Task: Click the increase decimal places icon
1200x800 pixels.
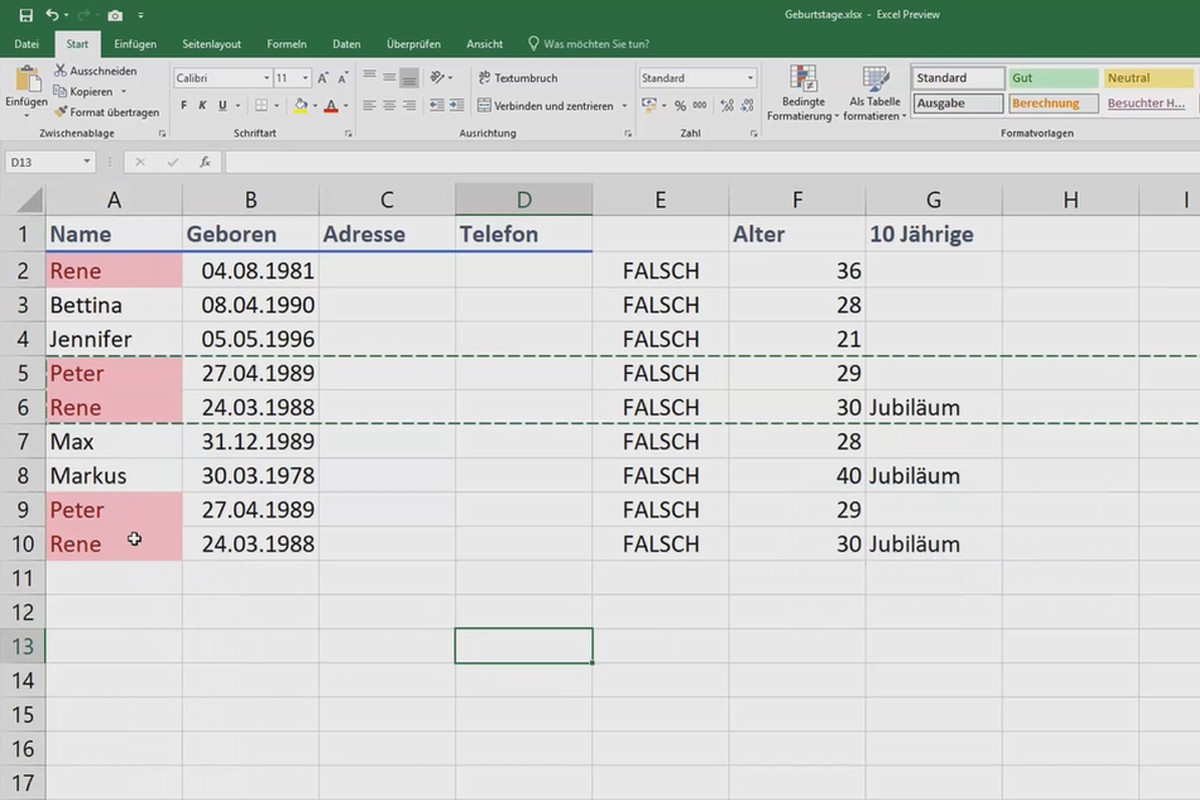Action: point(727,105)
